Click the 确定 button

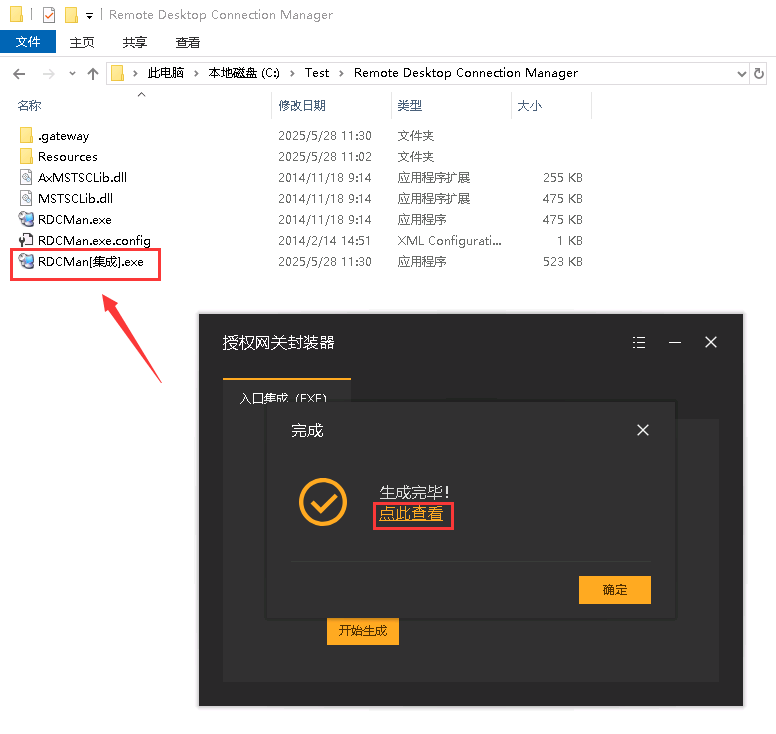pos(615,589)
